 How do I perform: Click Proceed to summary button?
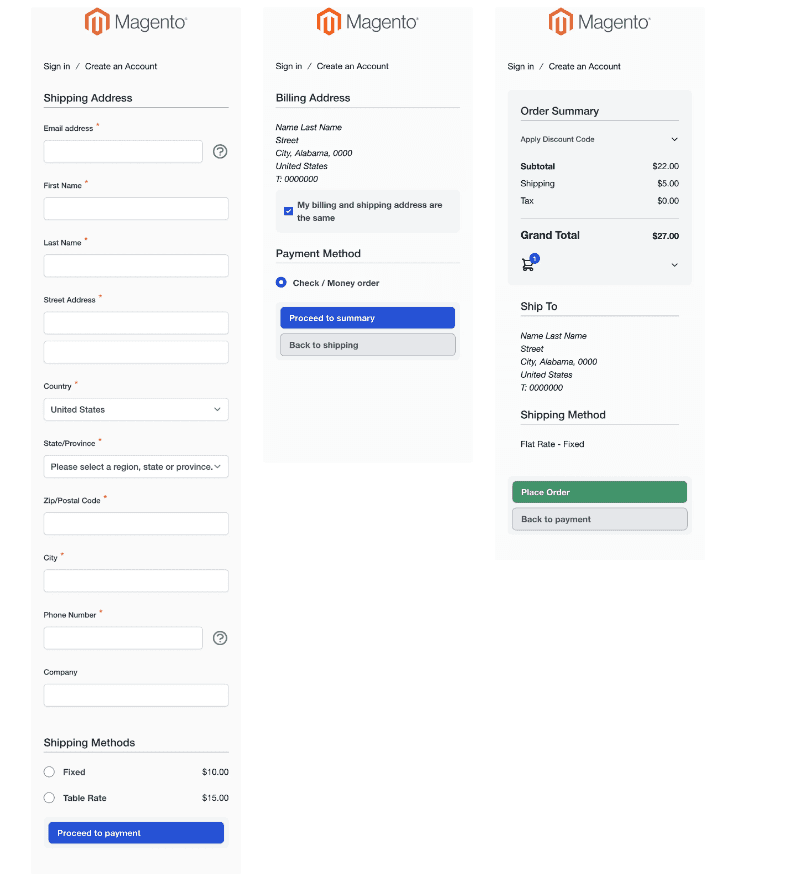coord(367,318)
